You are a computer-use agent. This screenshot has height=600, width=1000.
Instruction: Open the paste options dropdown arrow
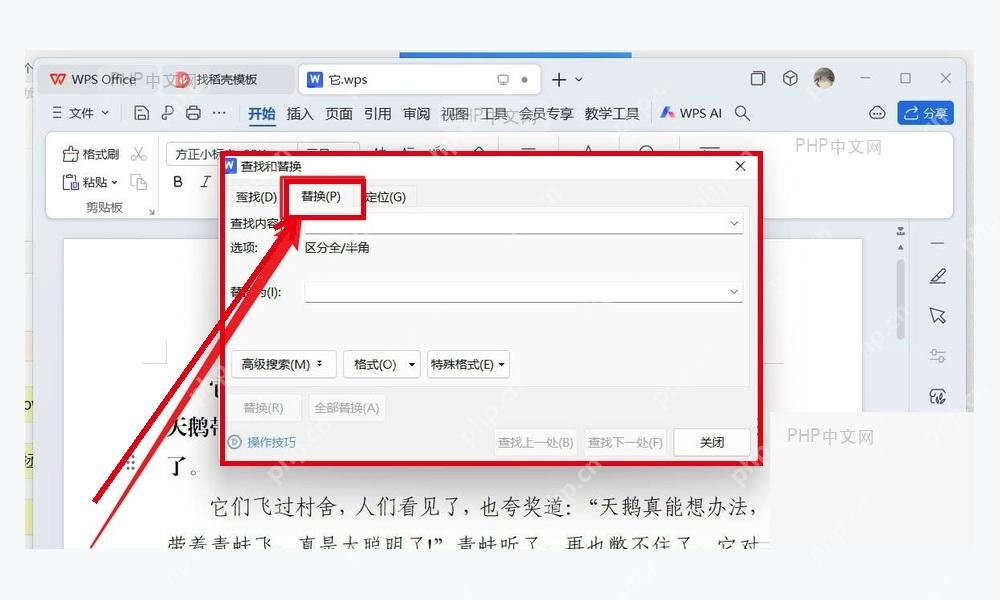(115, 182)
